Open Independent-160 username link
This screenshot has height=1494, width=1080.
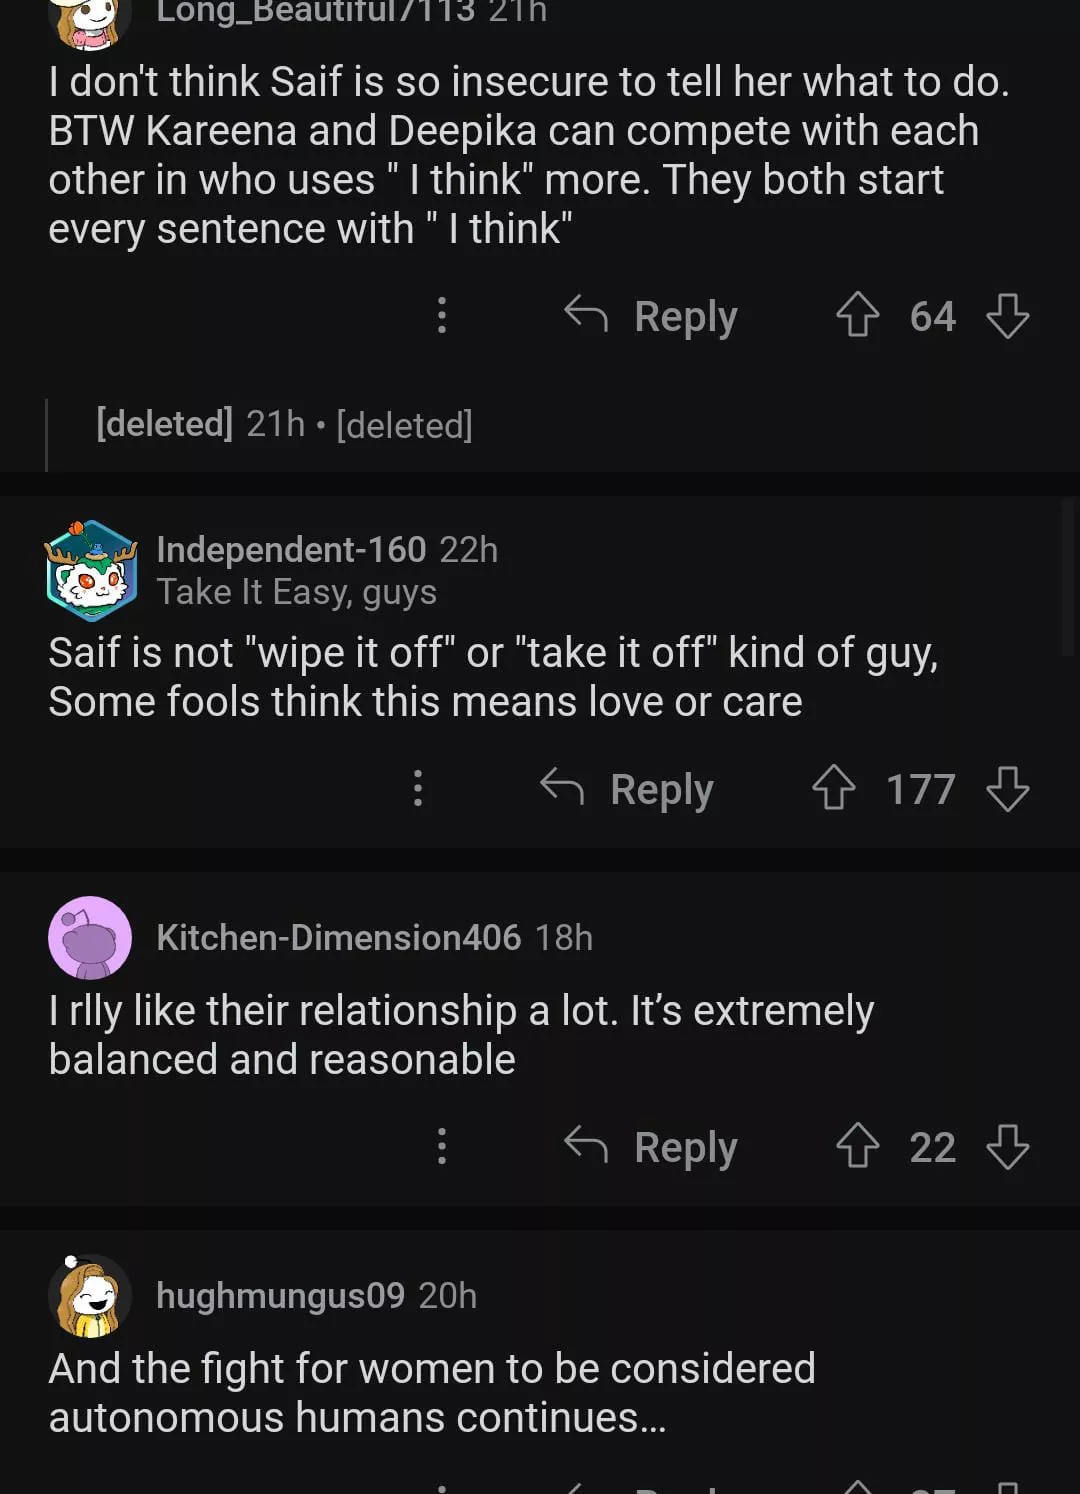[291, 549]
